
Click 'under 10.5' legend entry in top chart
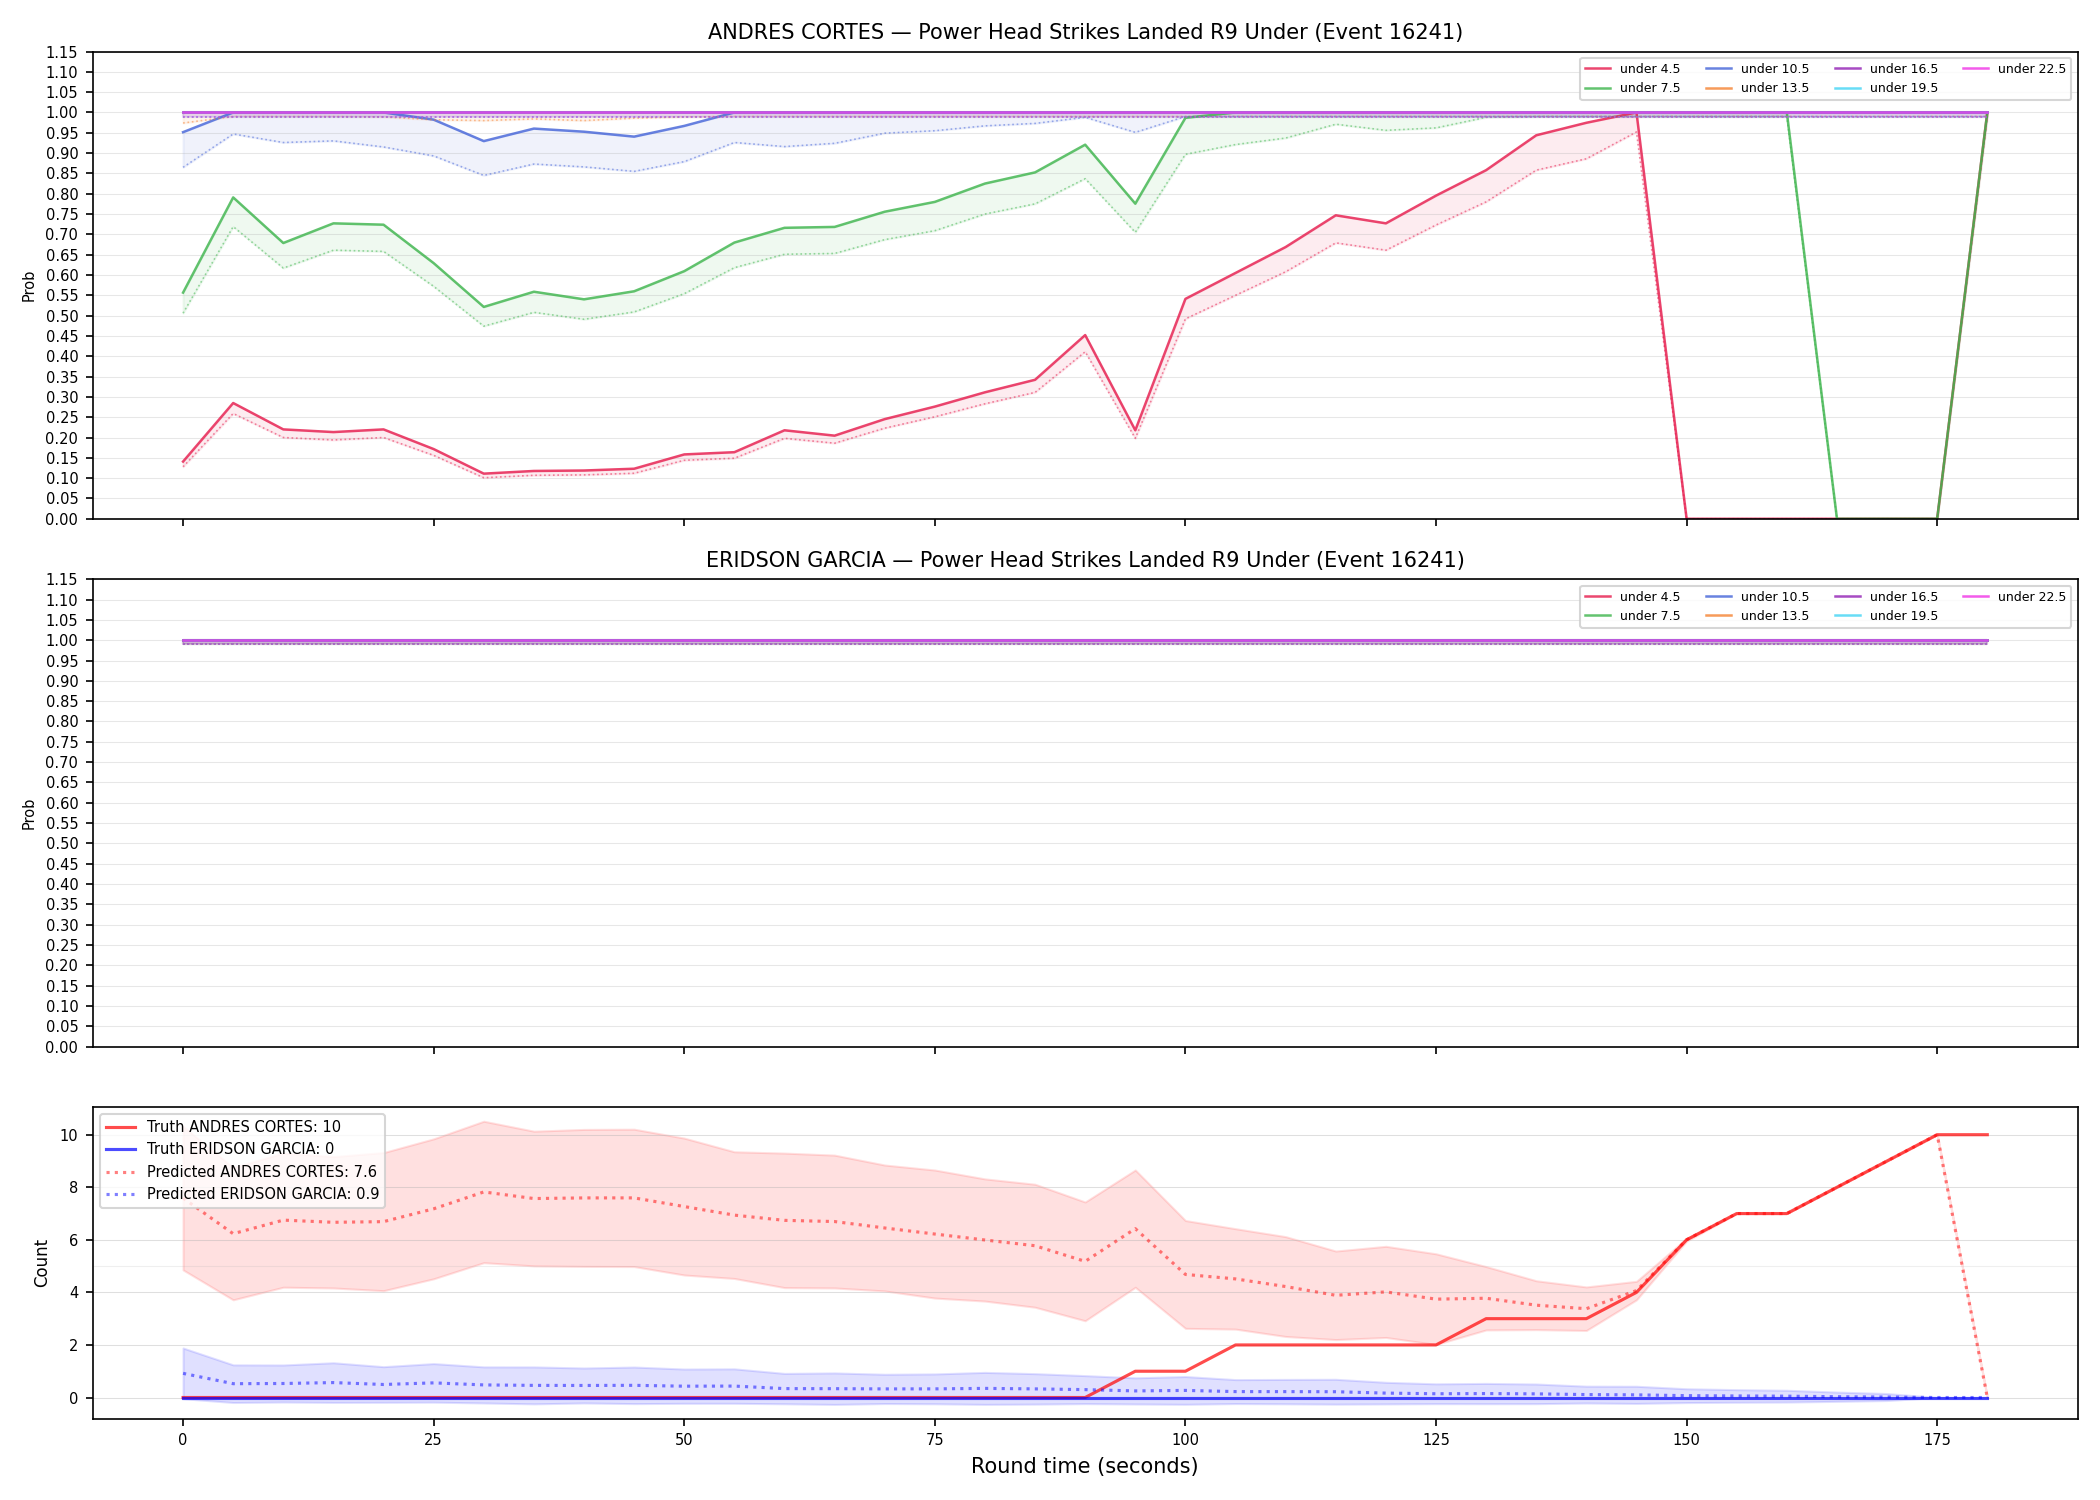(x=1757, y=69)
